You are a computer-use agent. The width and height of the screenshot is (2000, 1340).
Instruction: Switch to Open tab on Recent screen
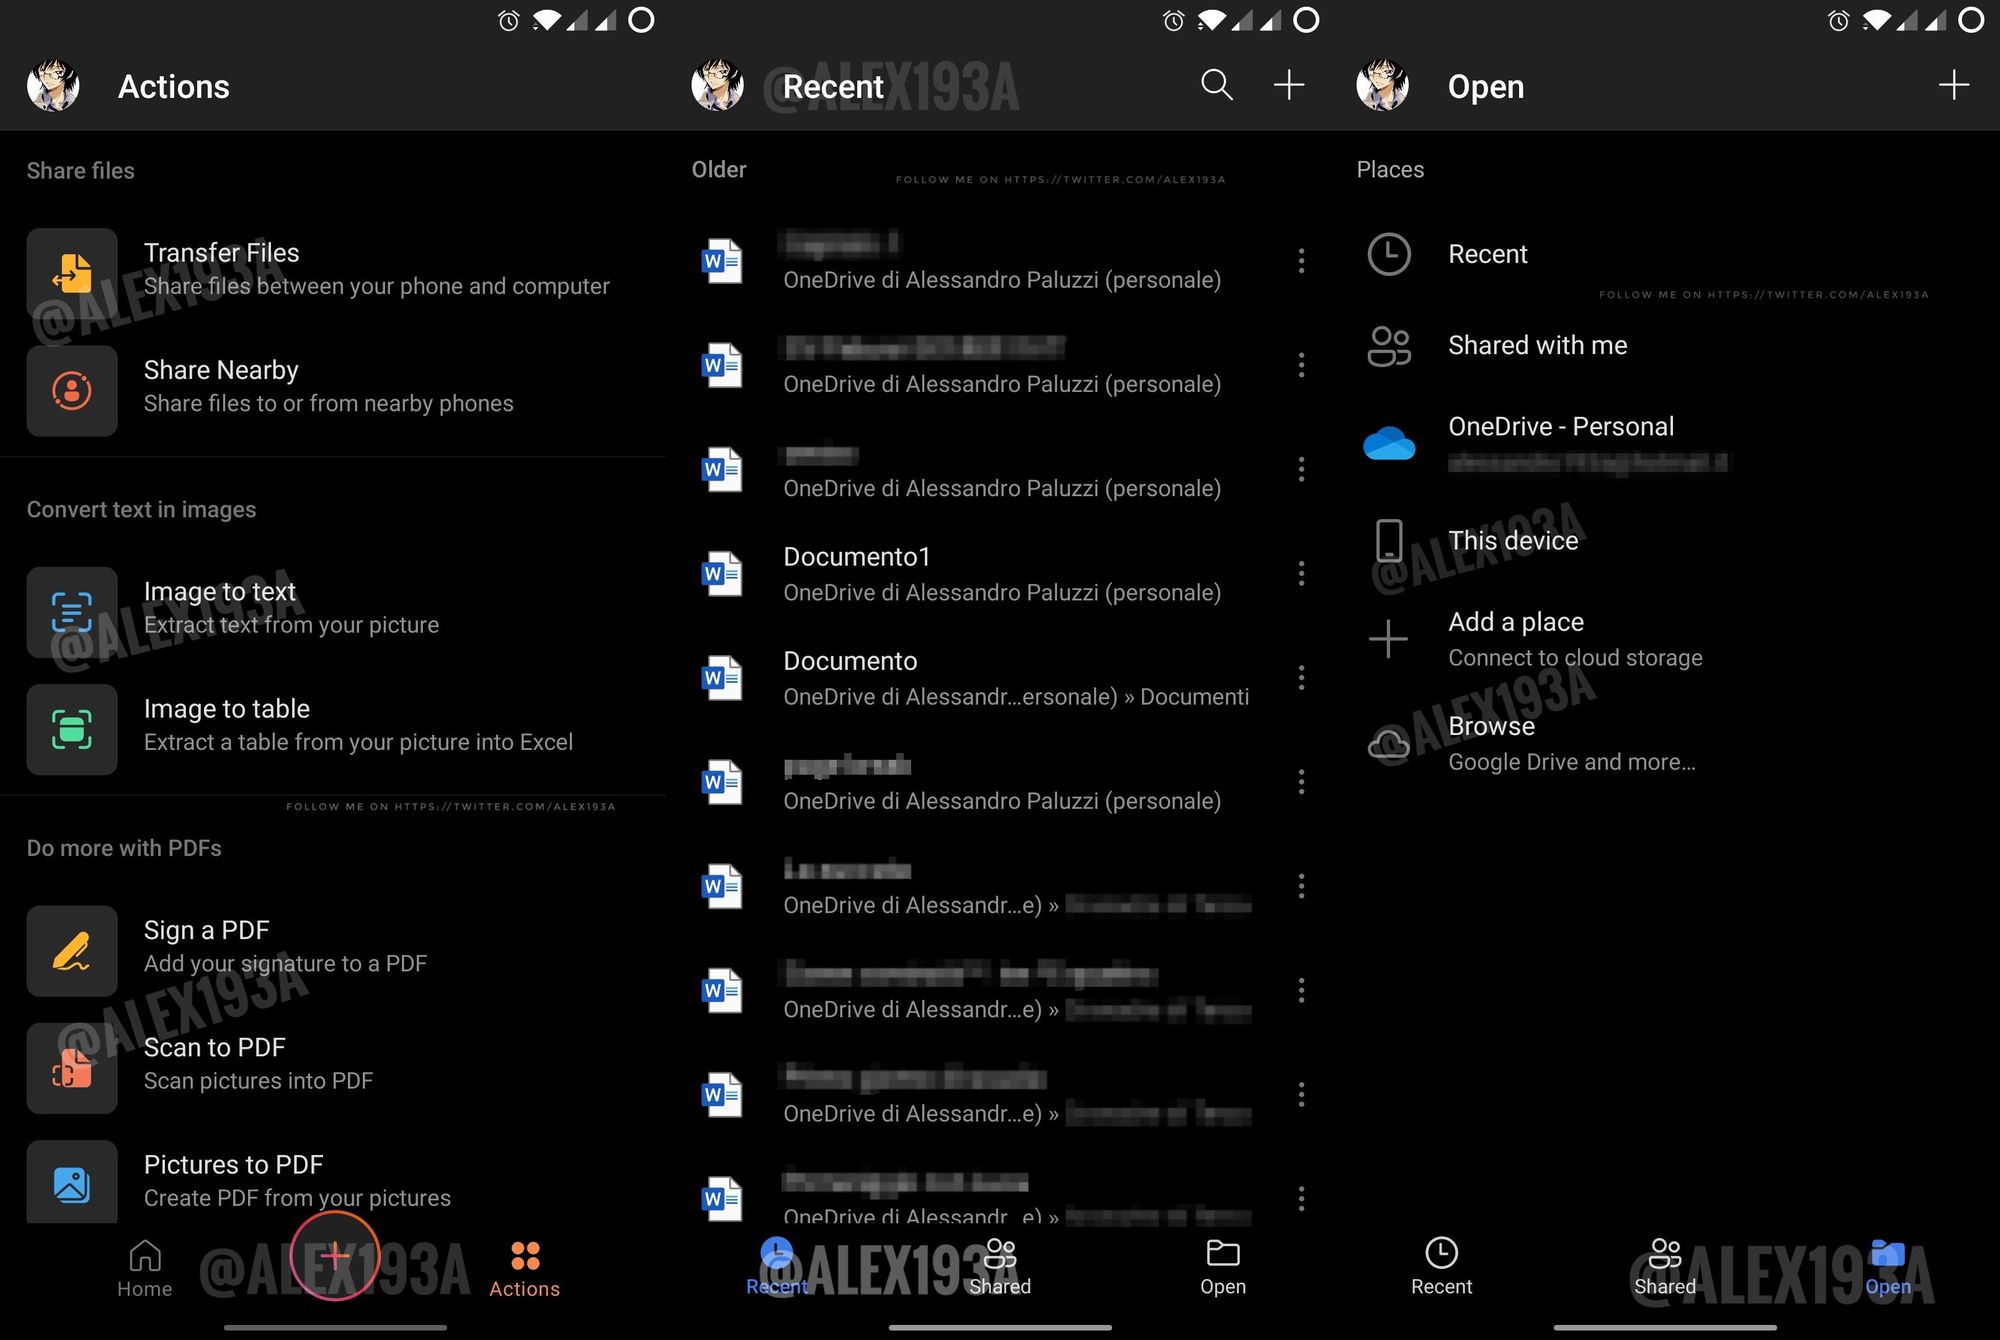pos(1223,1266)
